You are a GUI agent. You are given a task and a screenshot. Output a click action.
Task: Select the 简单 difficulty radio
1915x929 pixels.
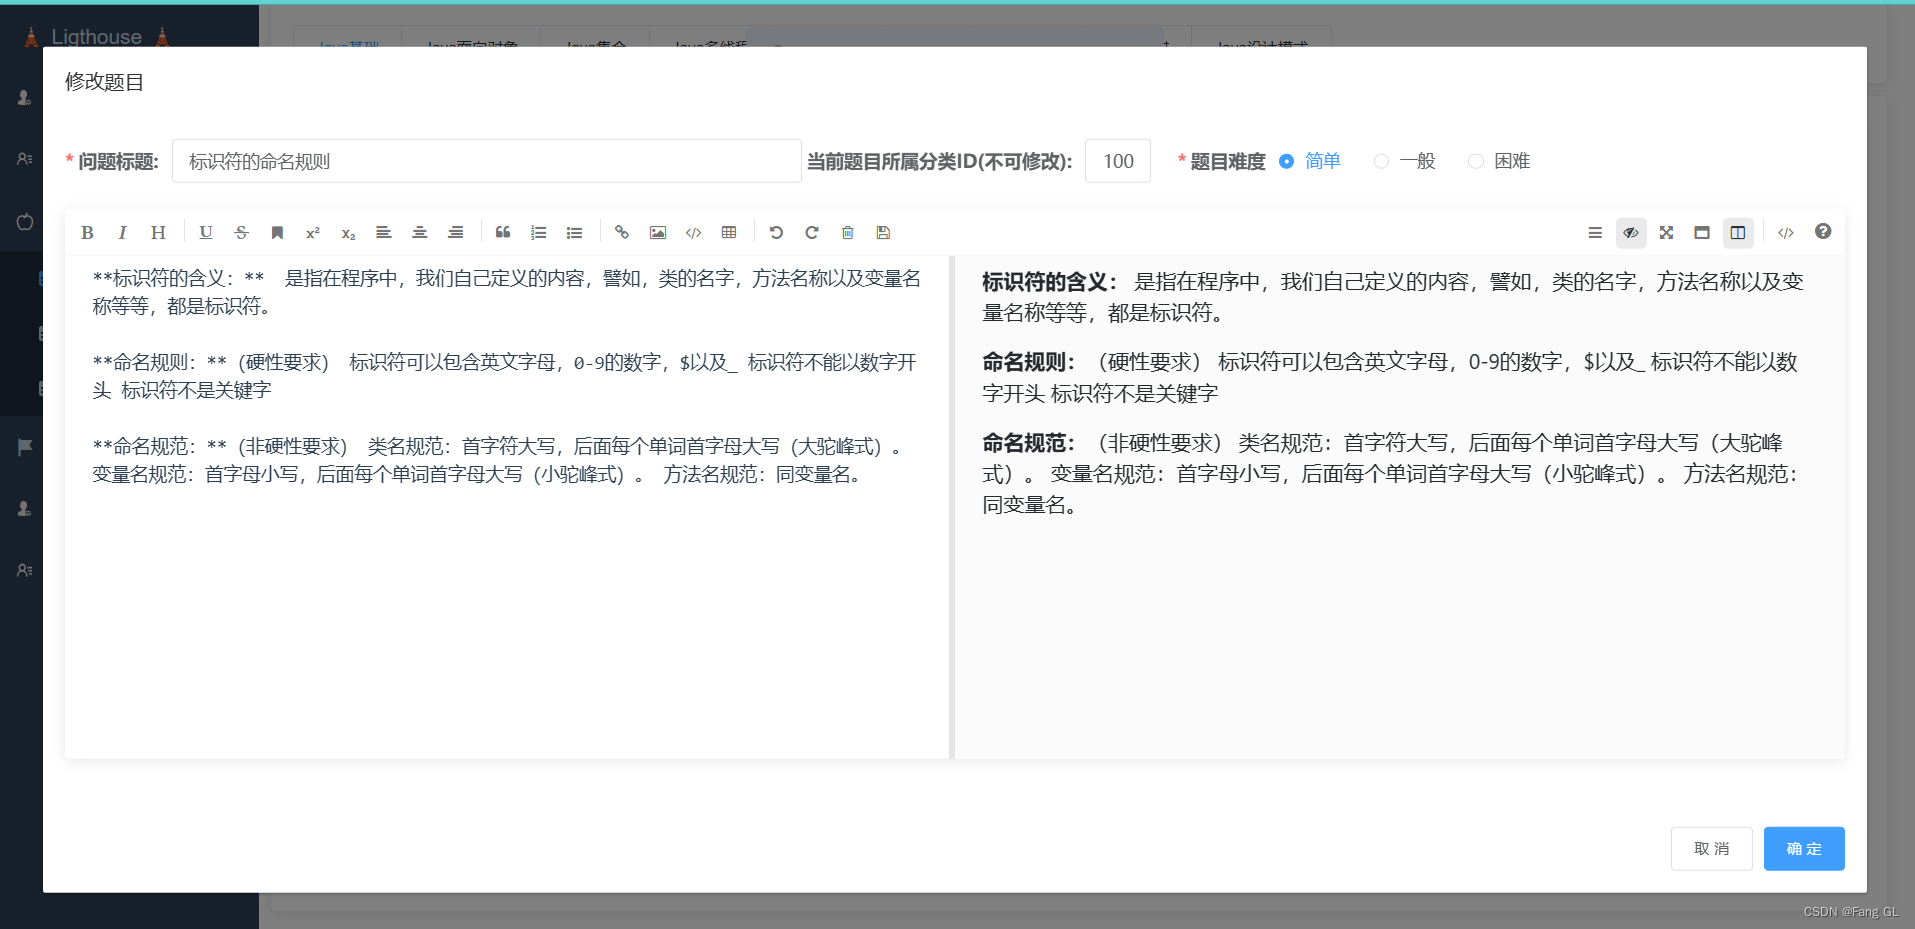tap(1287, 161)
